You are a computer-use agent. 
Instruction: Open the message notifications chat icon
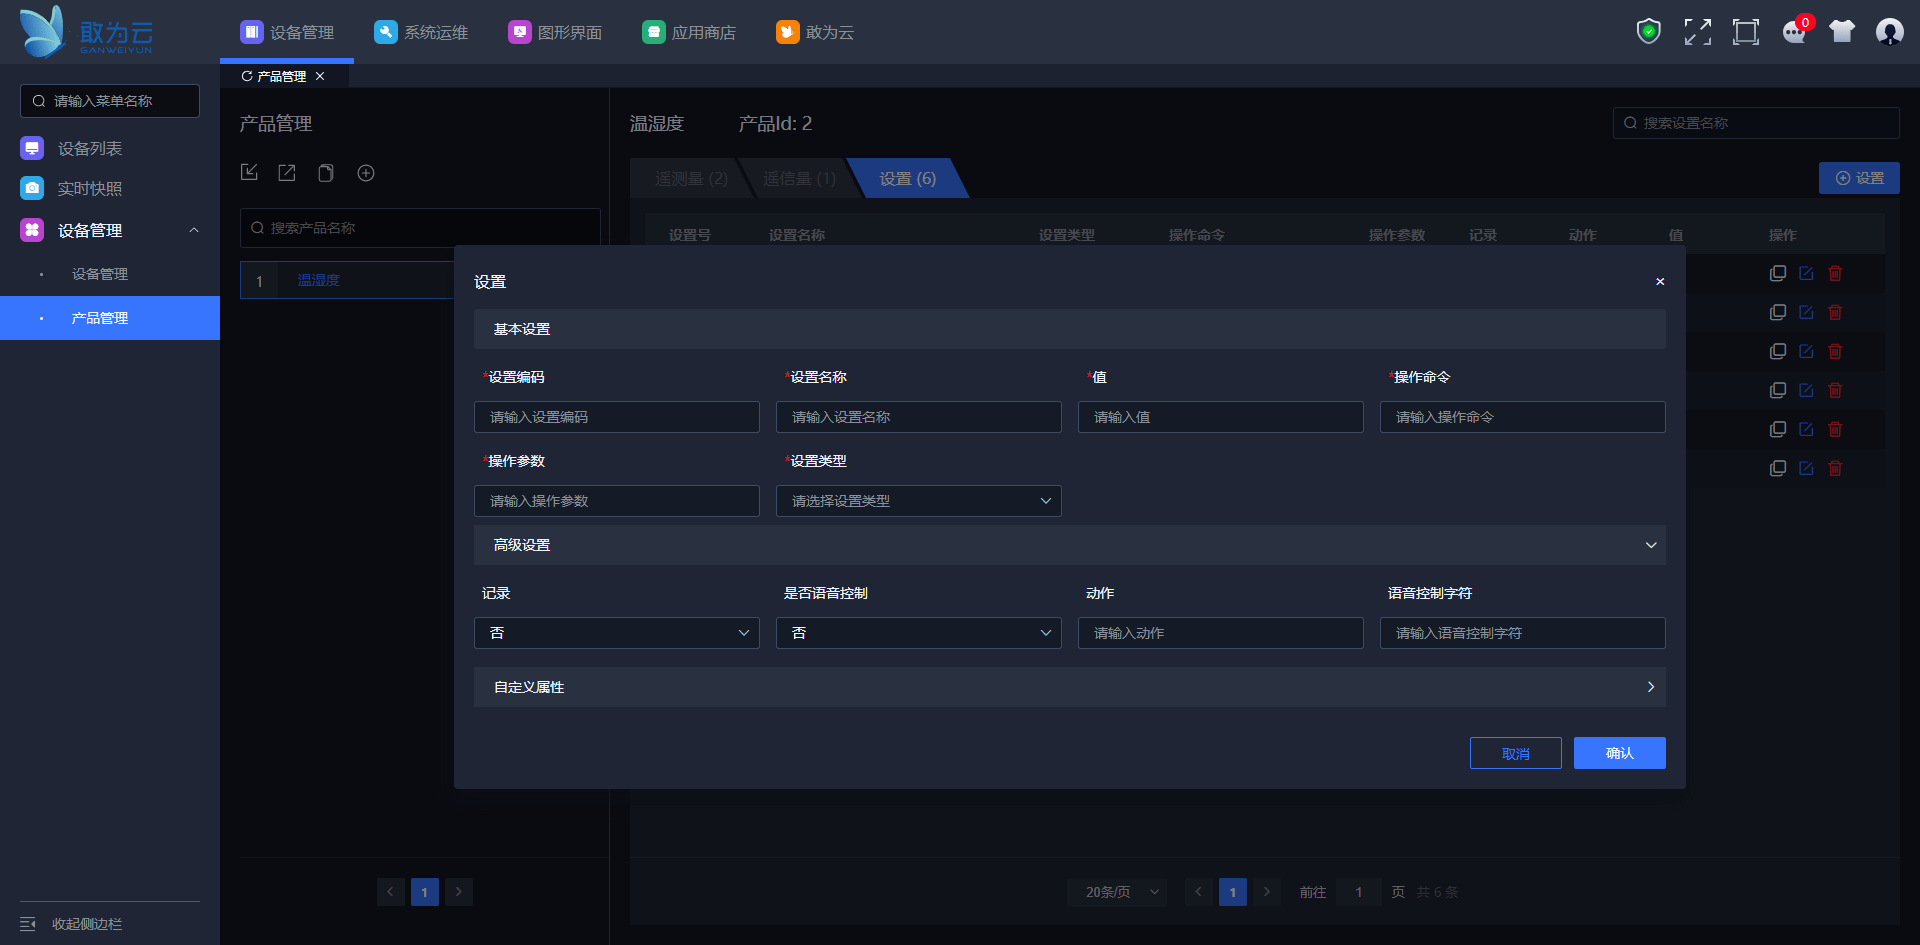(1794, 32)
